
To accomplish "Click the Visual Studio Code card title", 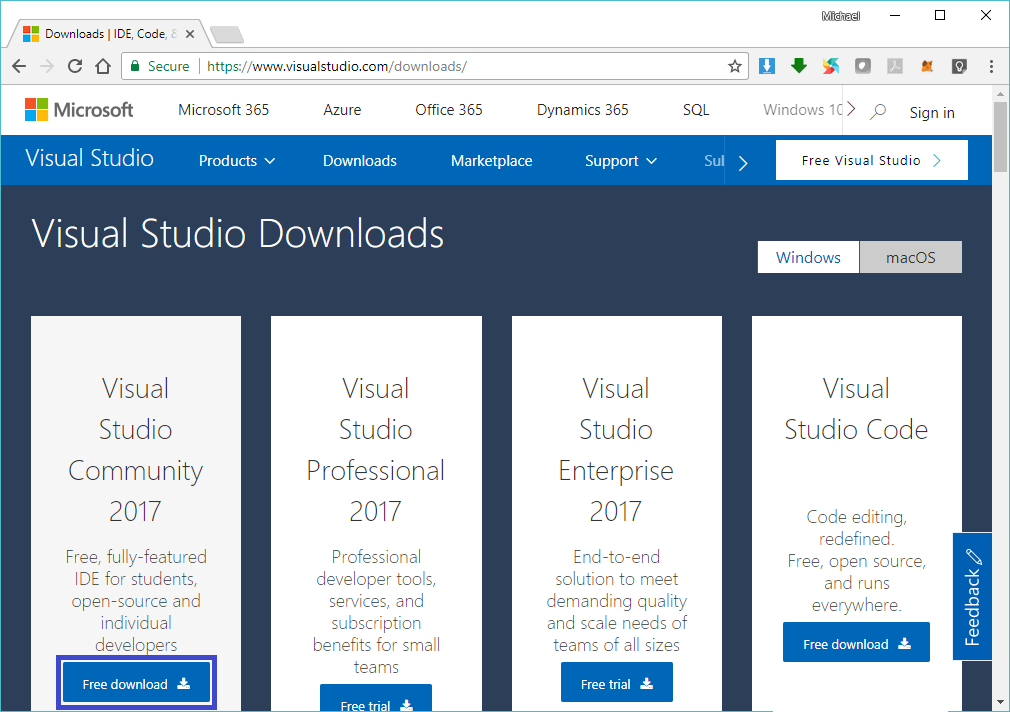I will coord(856,409).
